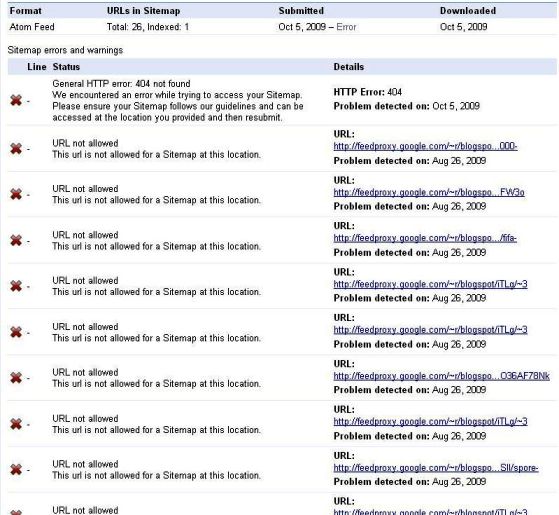The width and height of the screenshot is (559, 515).
Task: Select the Submitted column header
Action: point(301,11)
